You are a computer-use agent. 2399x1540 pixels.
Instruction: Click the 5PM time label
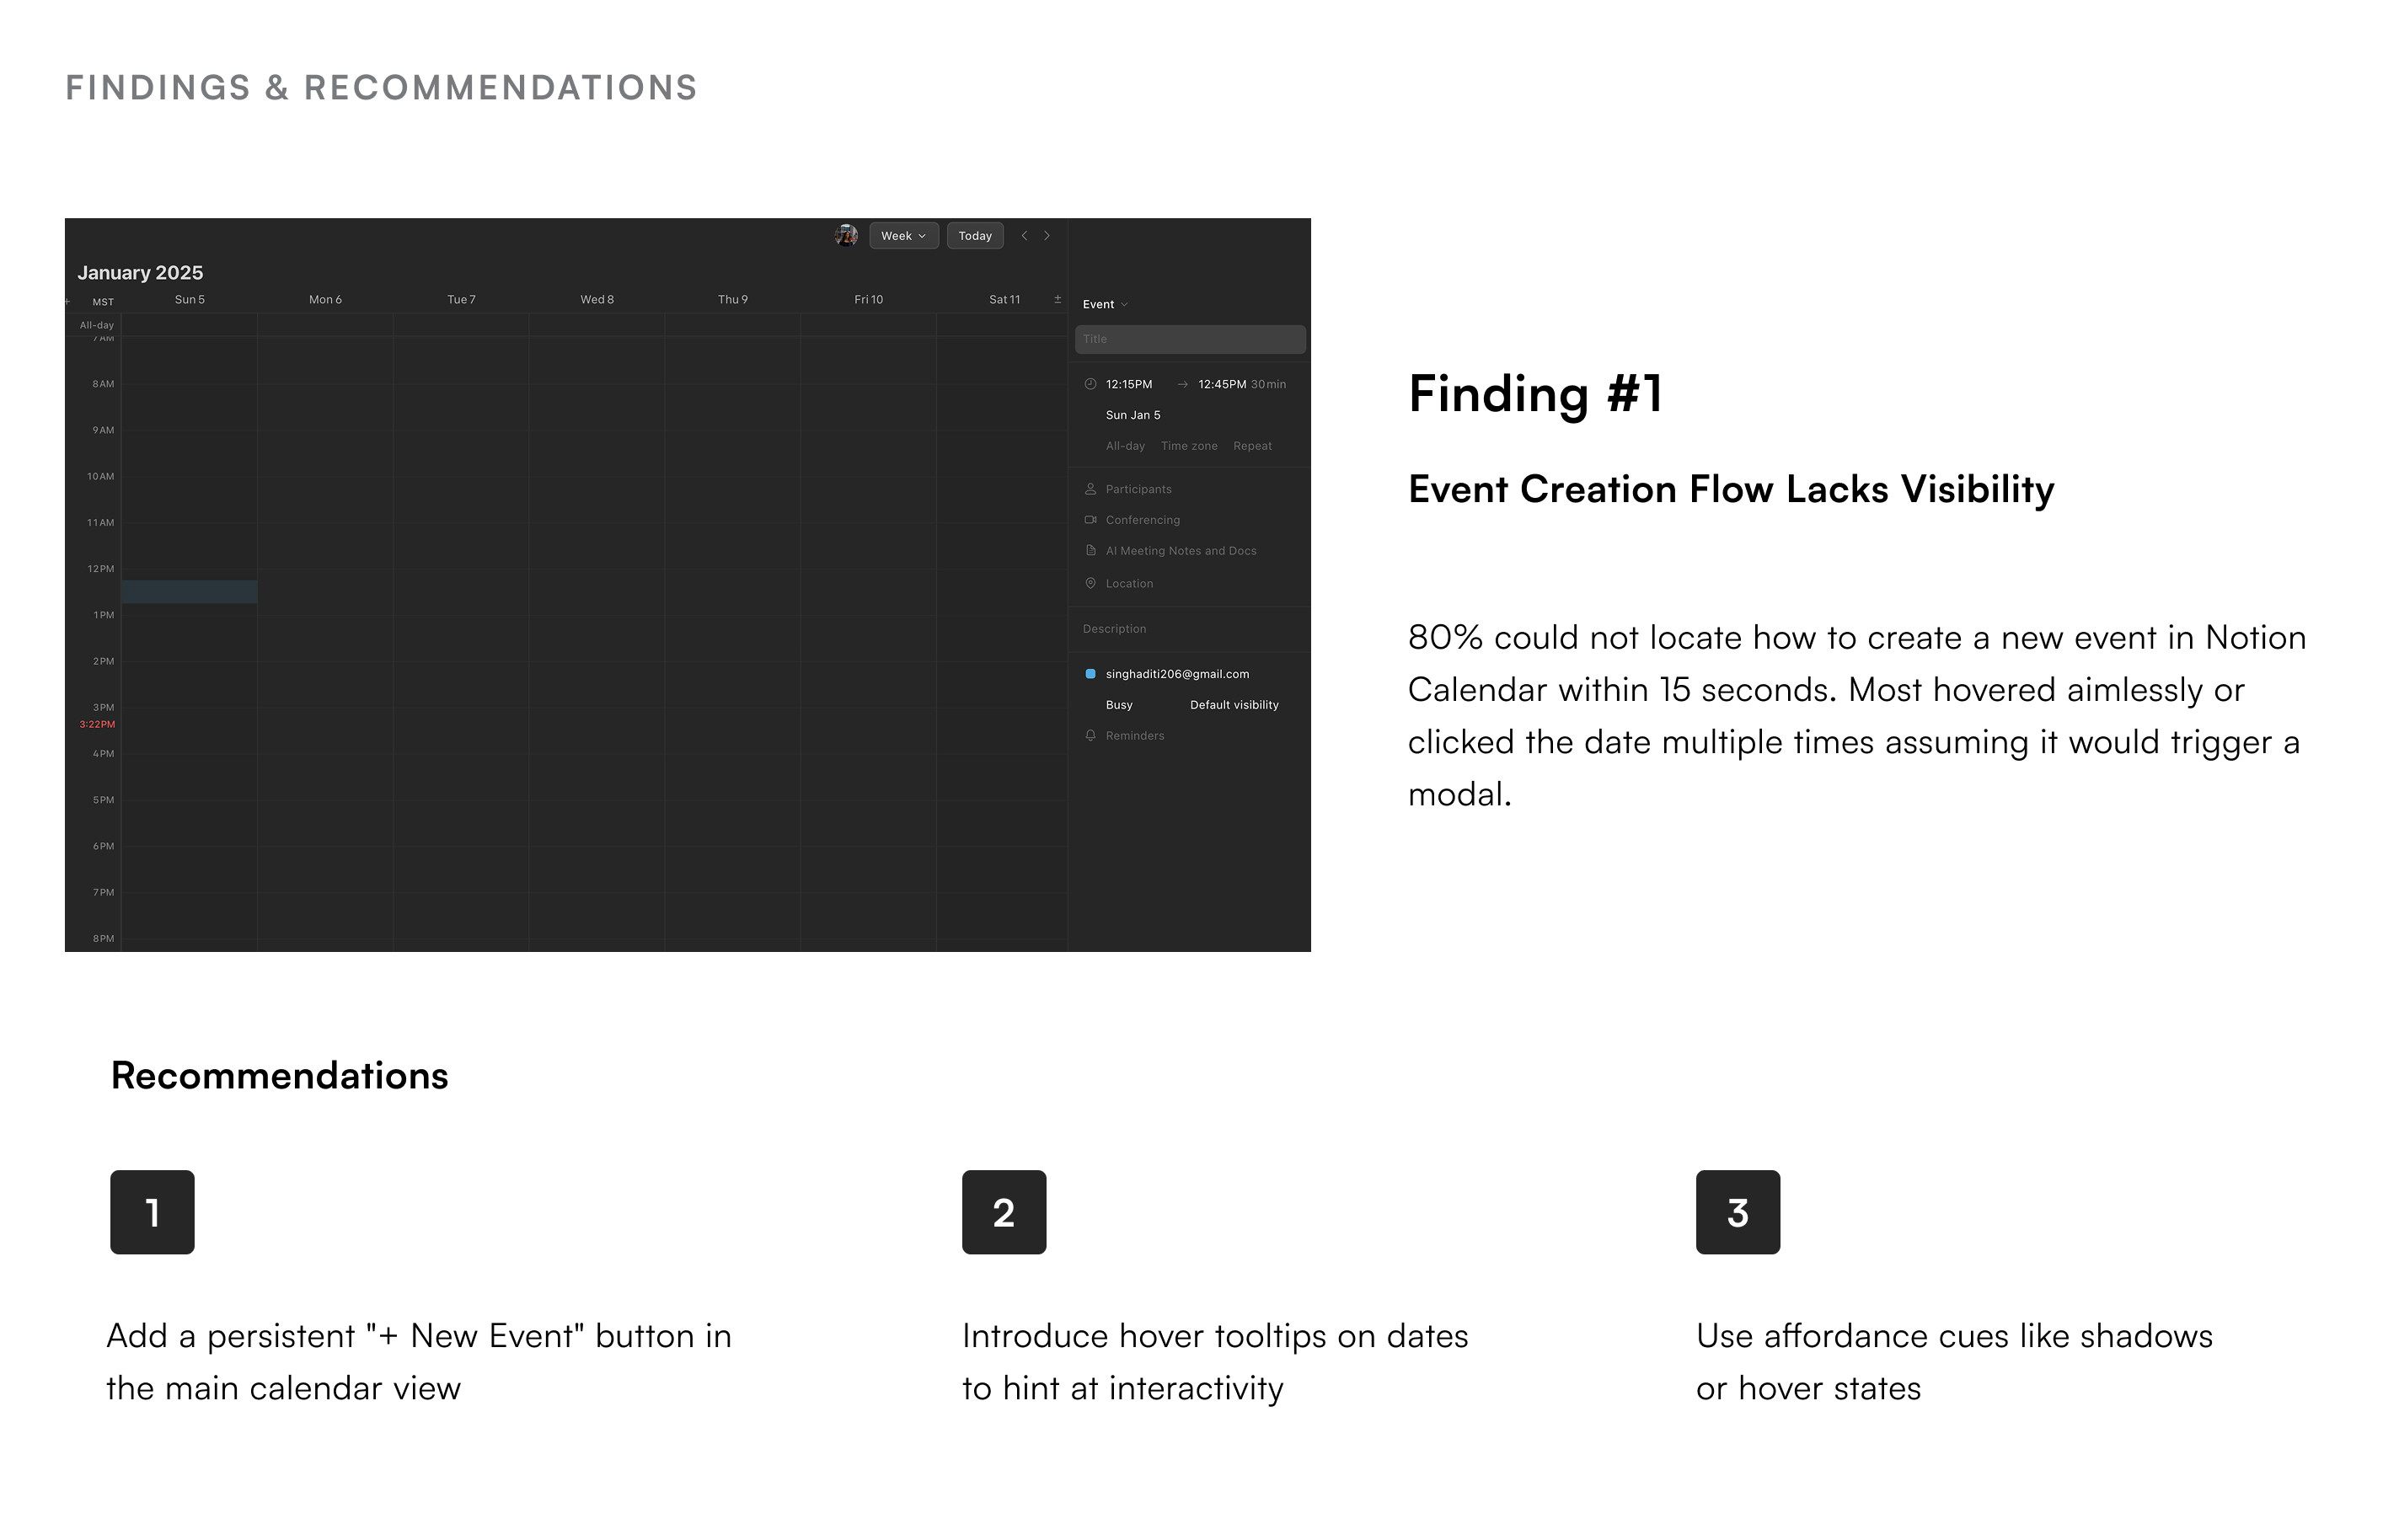[103, 800]
